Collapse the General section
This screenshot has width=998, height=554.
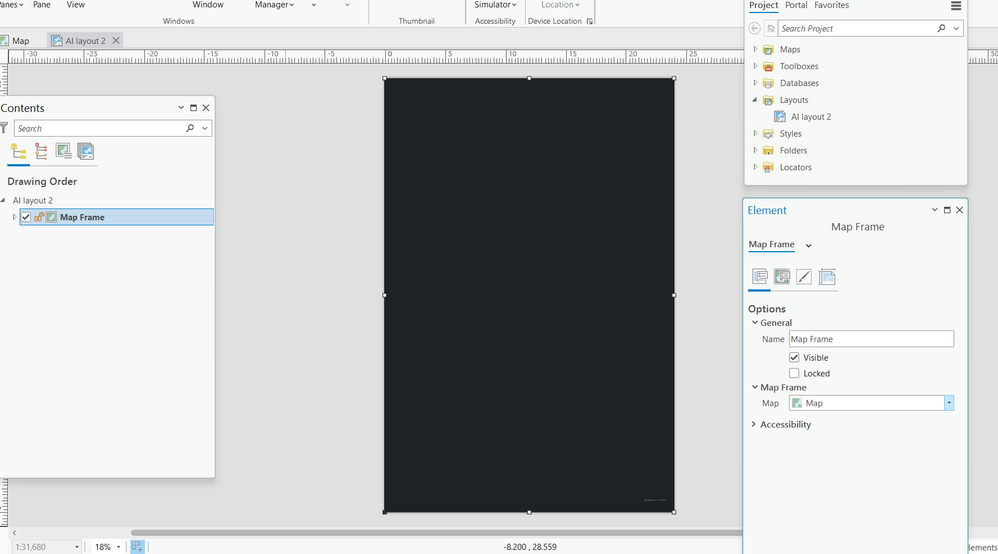point(755,323)
